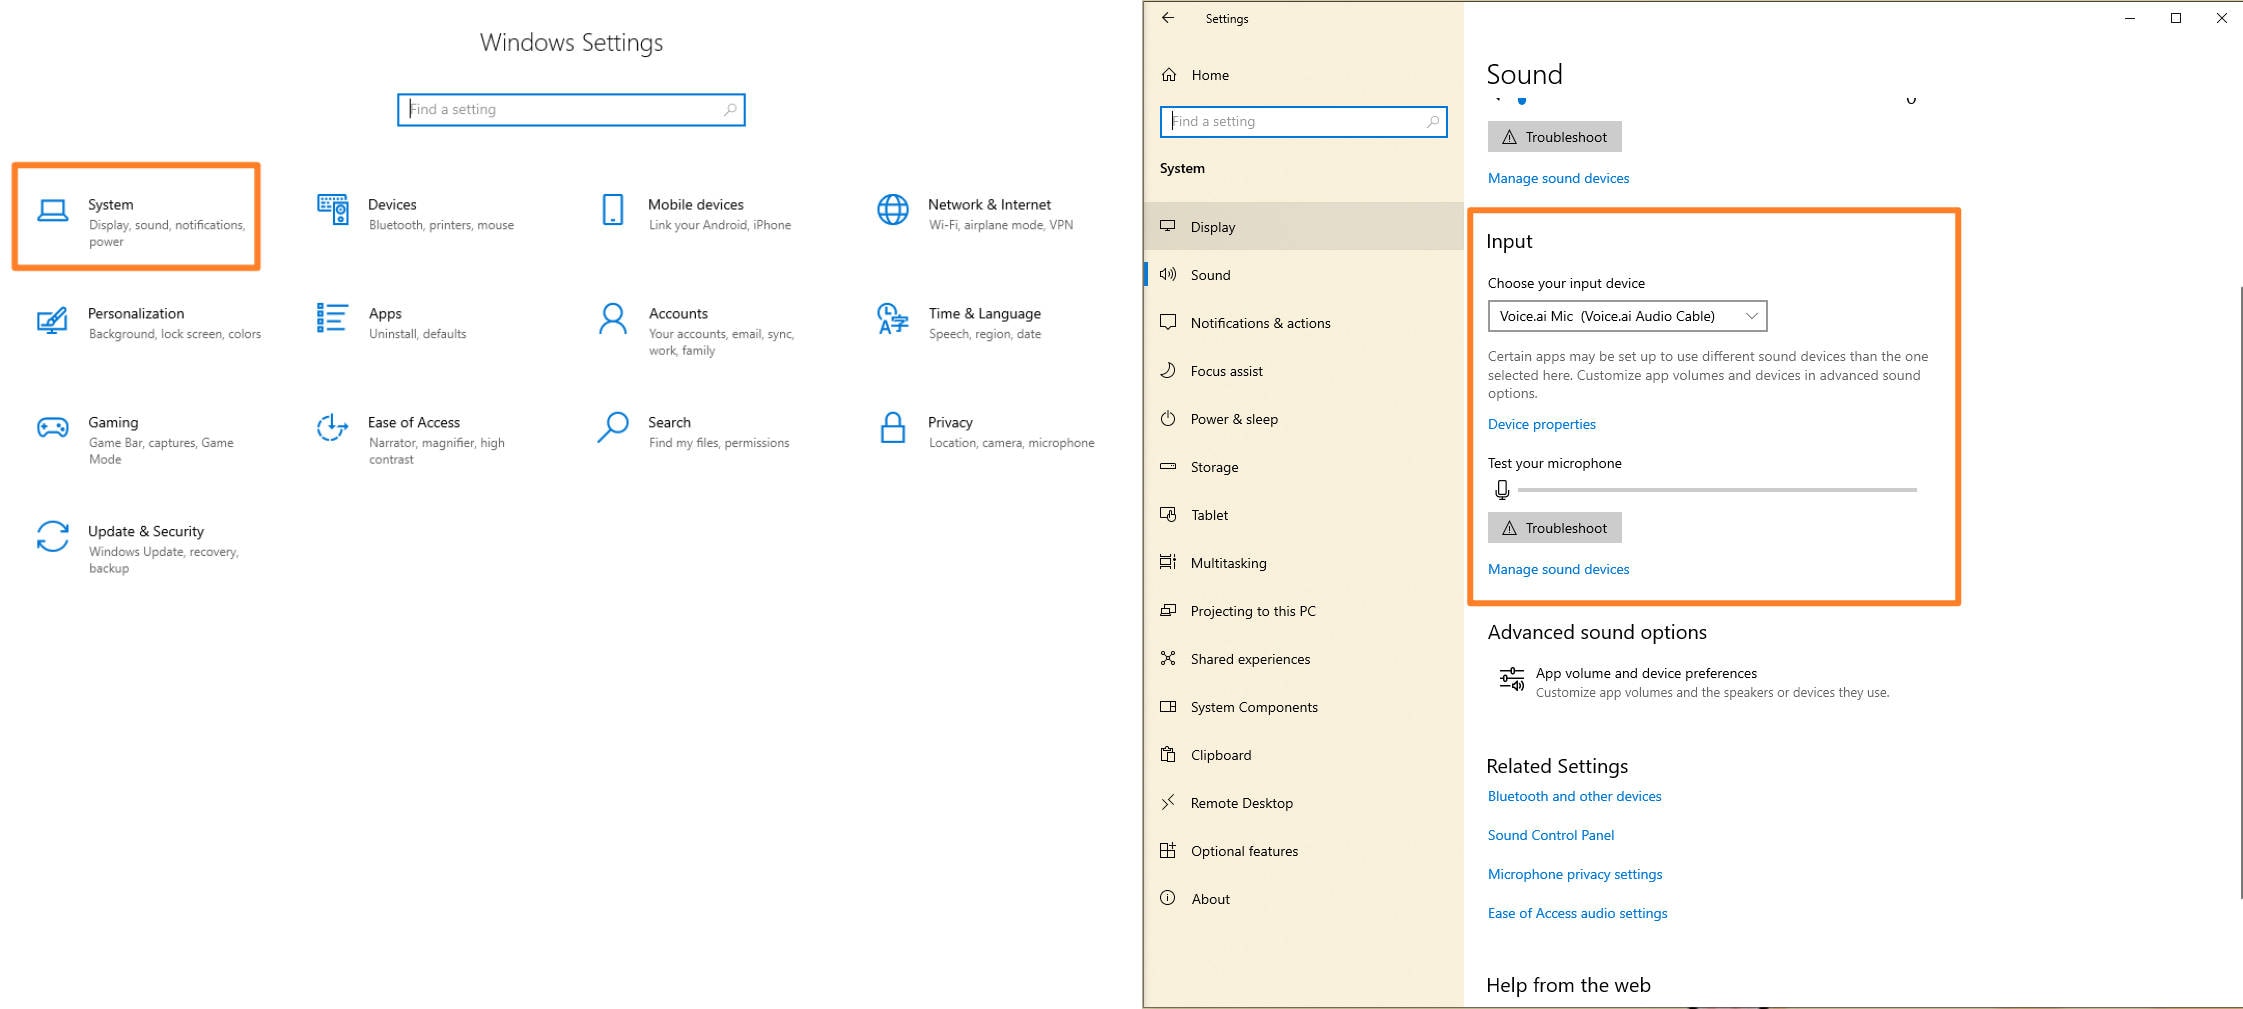Open Optional features page

click(x=1303, y=851)
